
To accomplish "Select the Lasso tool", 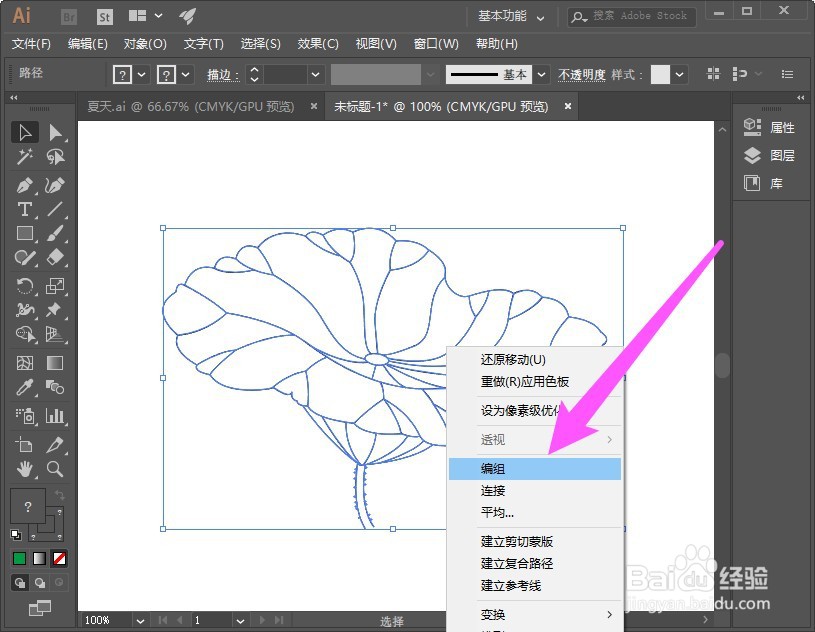I will [x=55, y=156].
